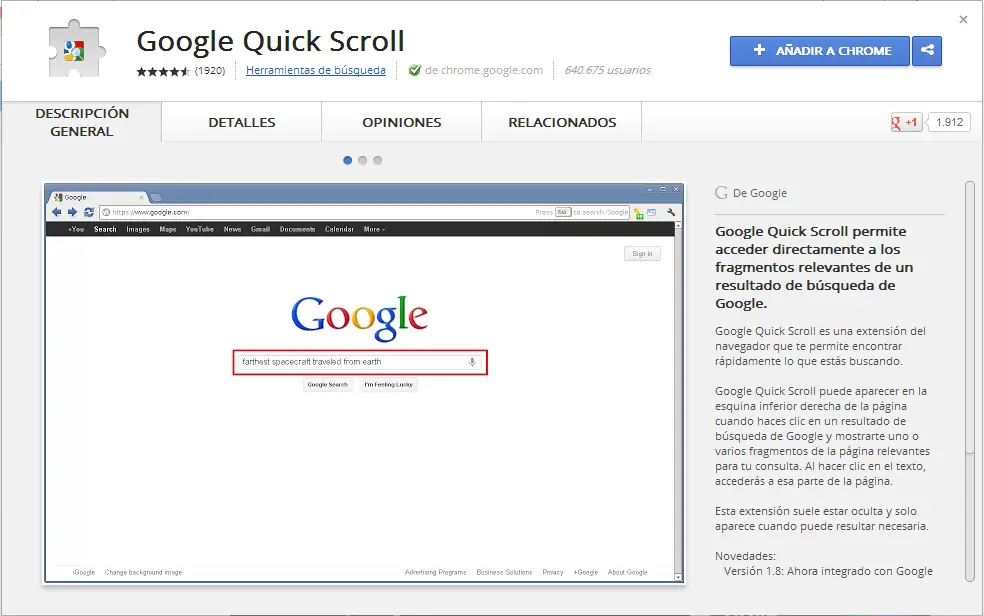Click the green verified checkmark icon
Image resolution: width=984 pixels, height=616 pixels.
coord(414,70)
